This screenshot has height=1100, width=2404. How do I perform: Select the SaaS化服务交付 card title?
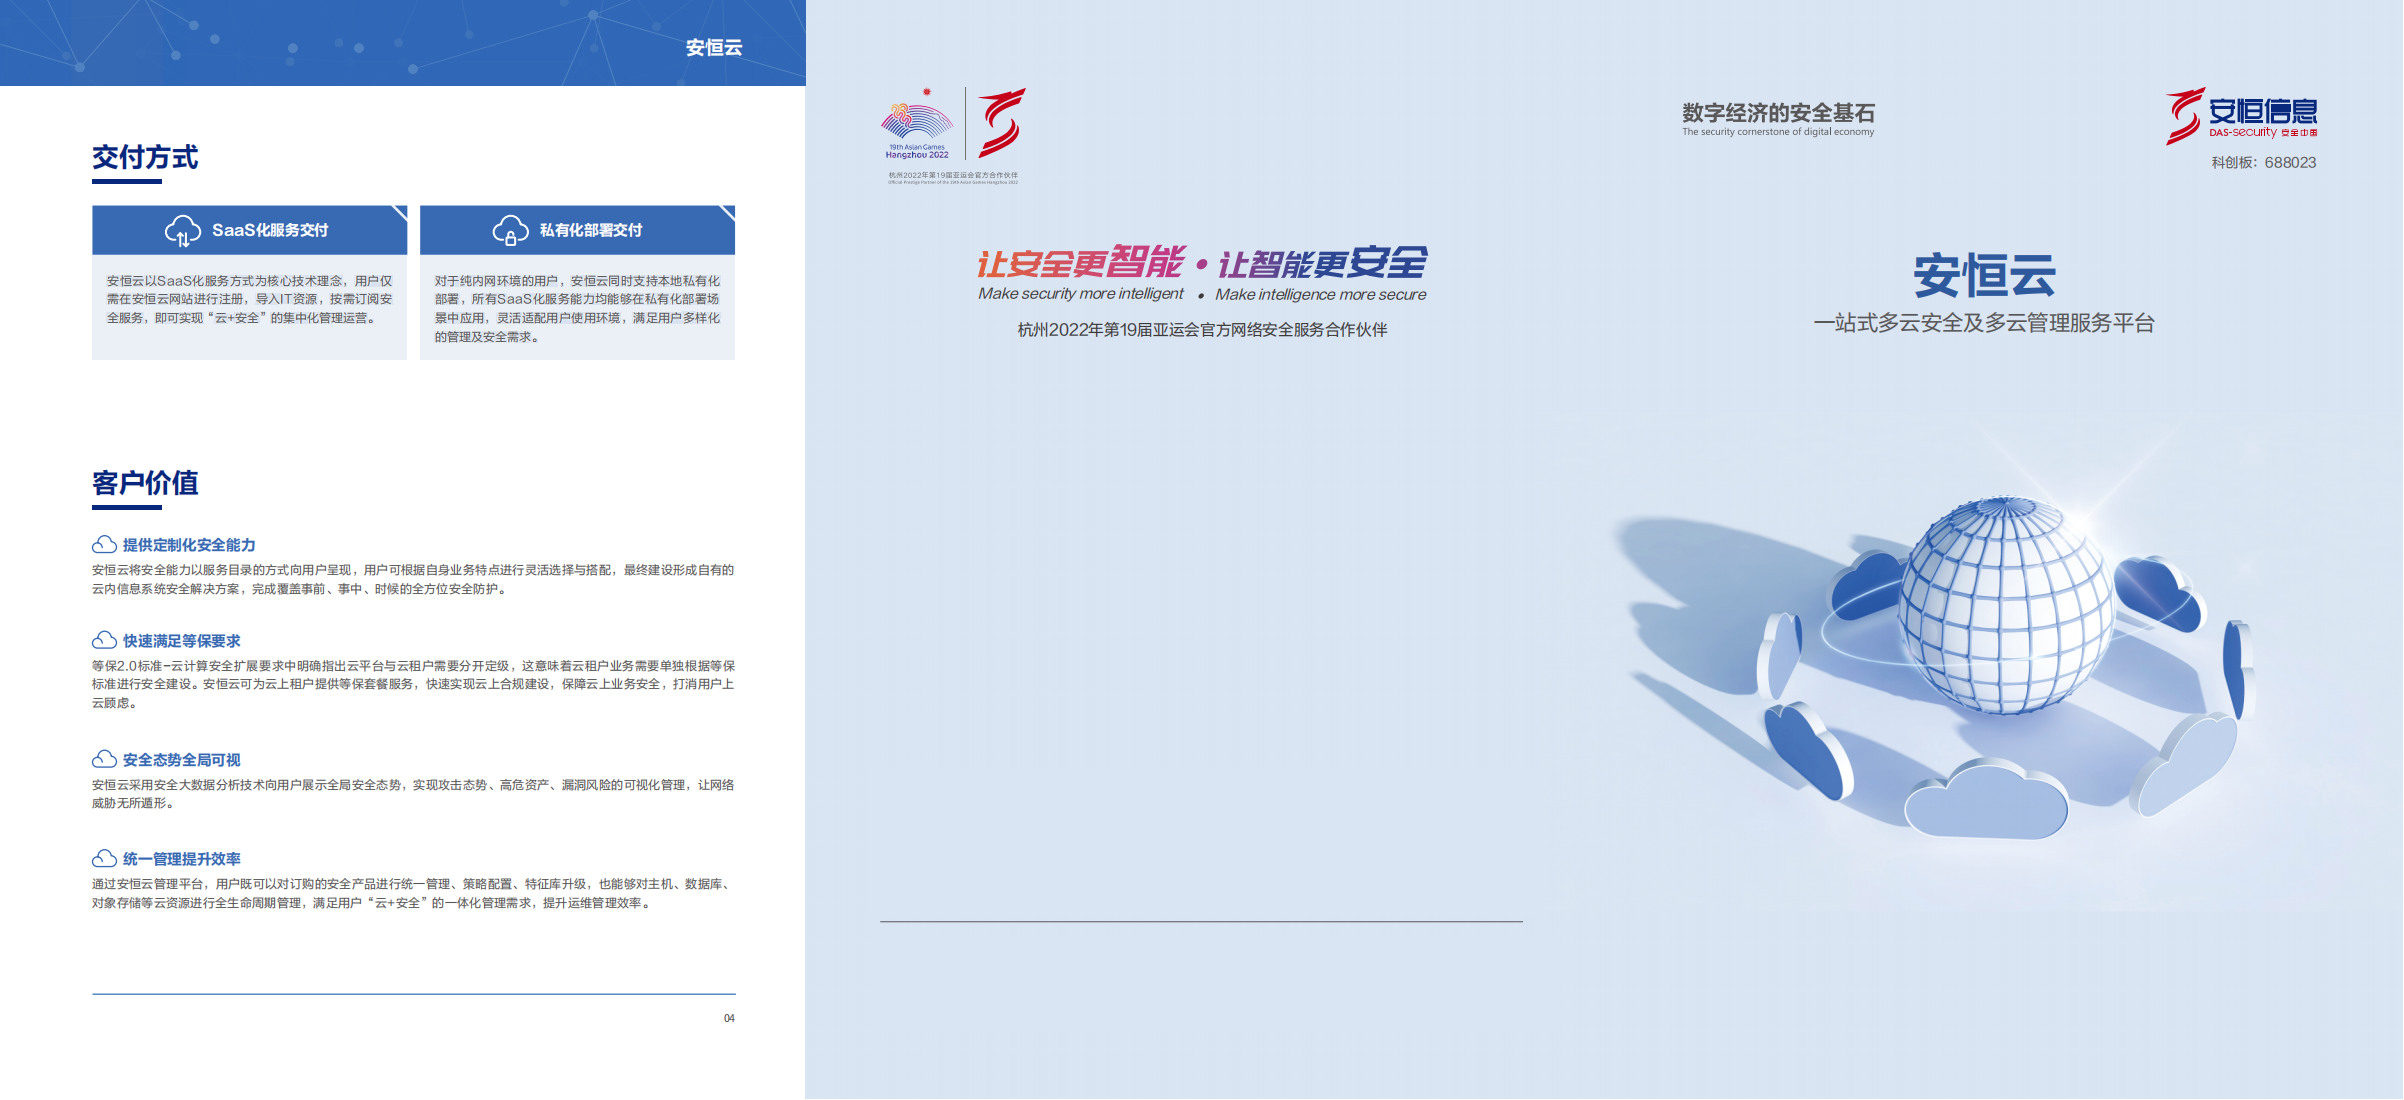[x=270, y=231]
